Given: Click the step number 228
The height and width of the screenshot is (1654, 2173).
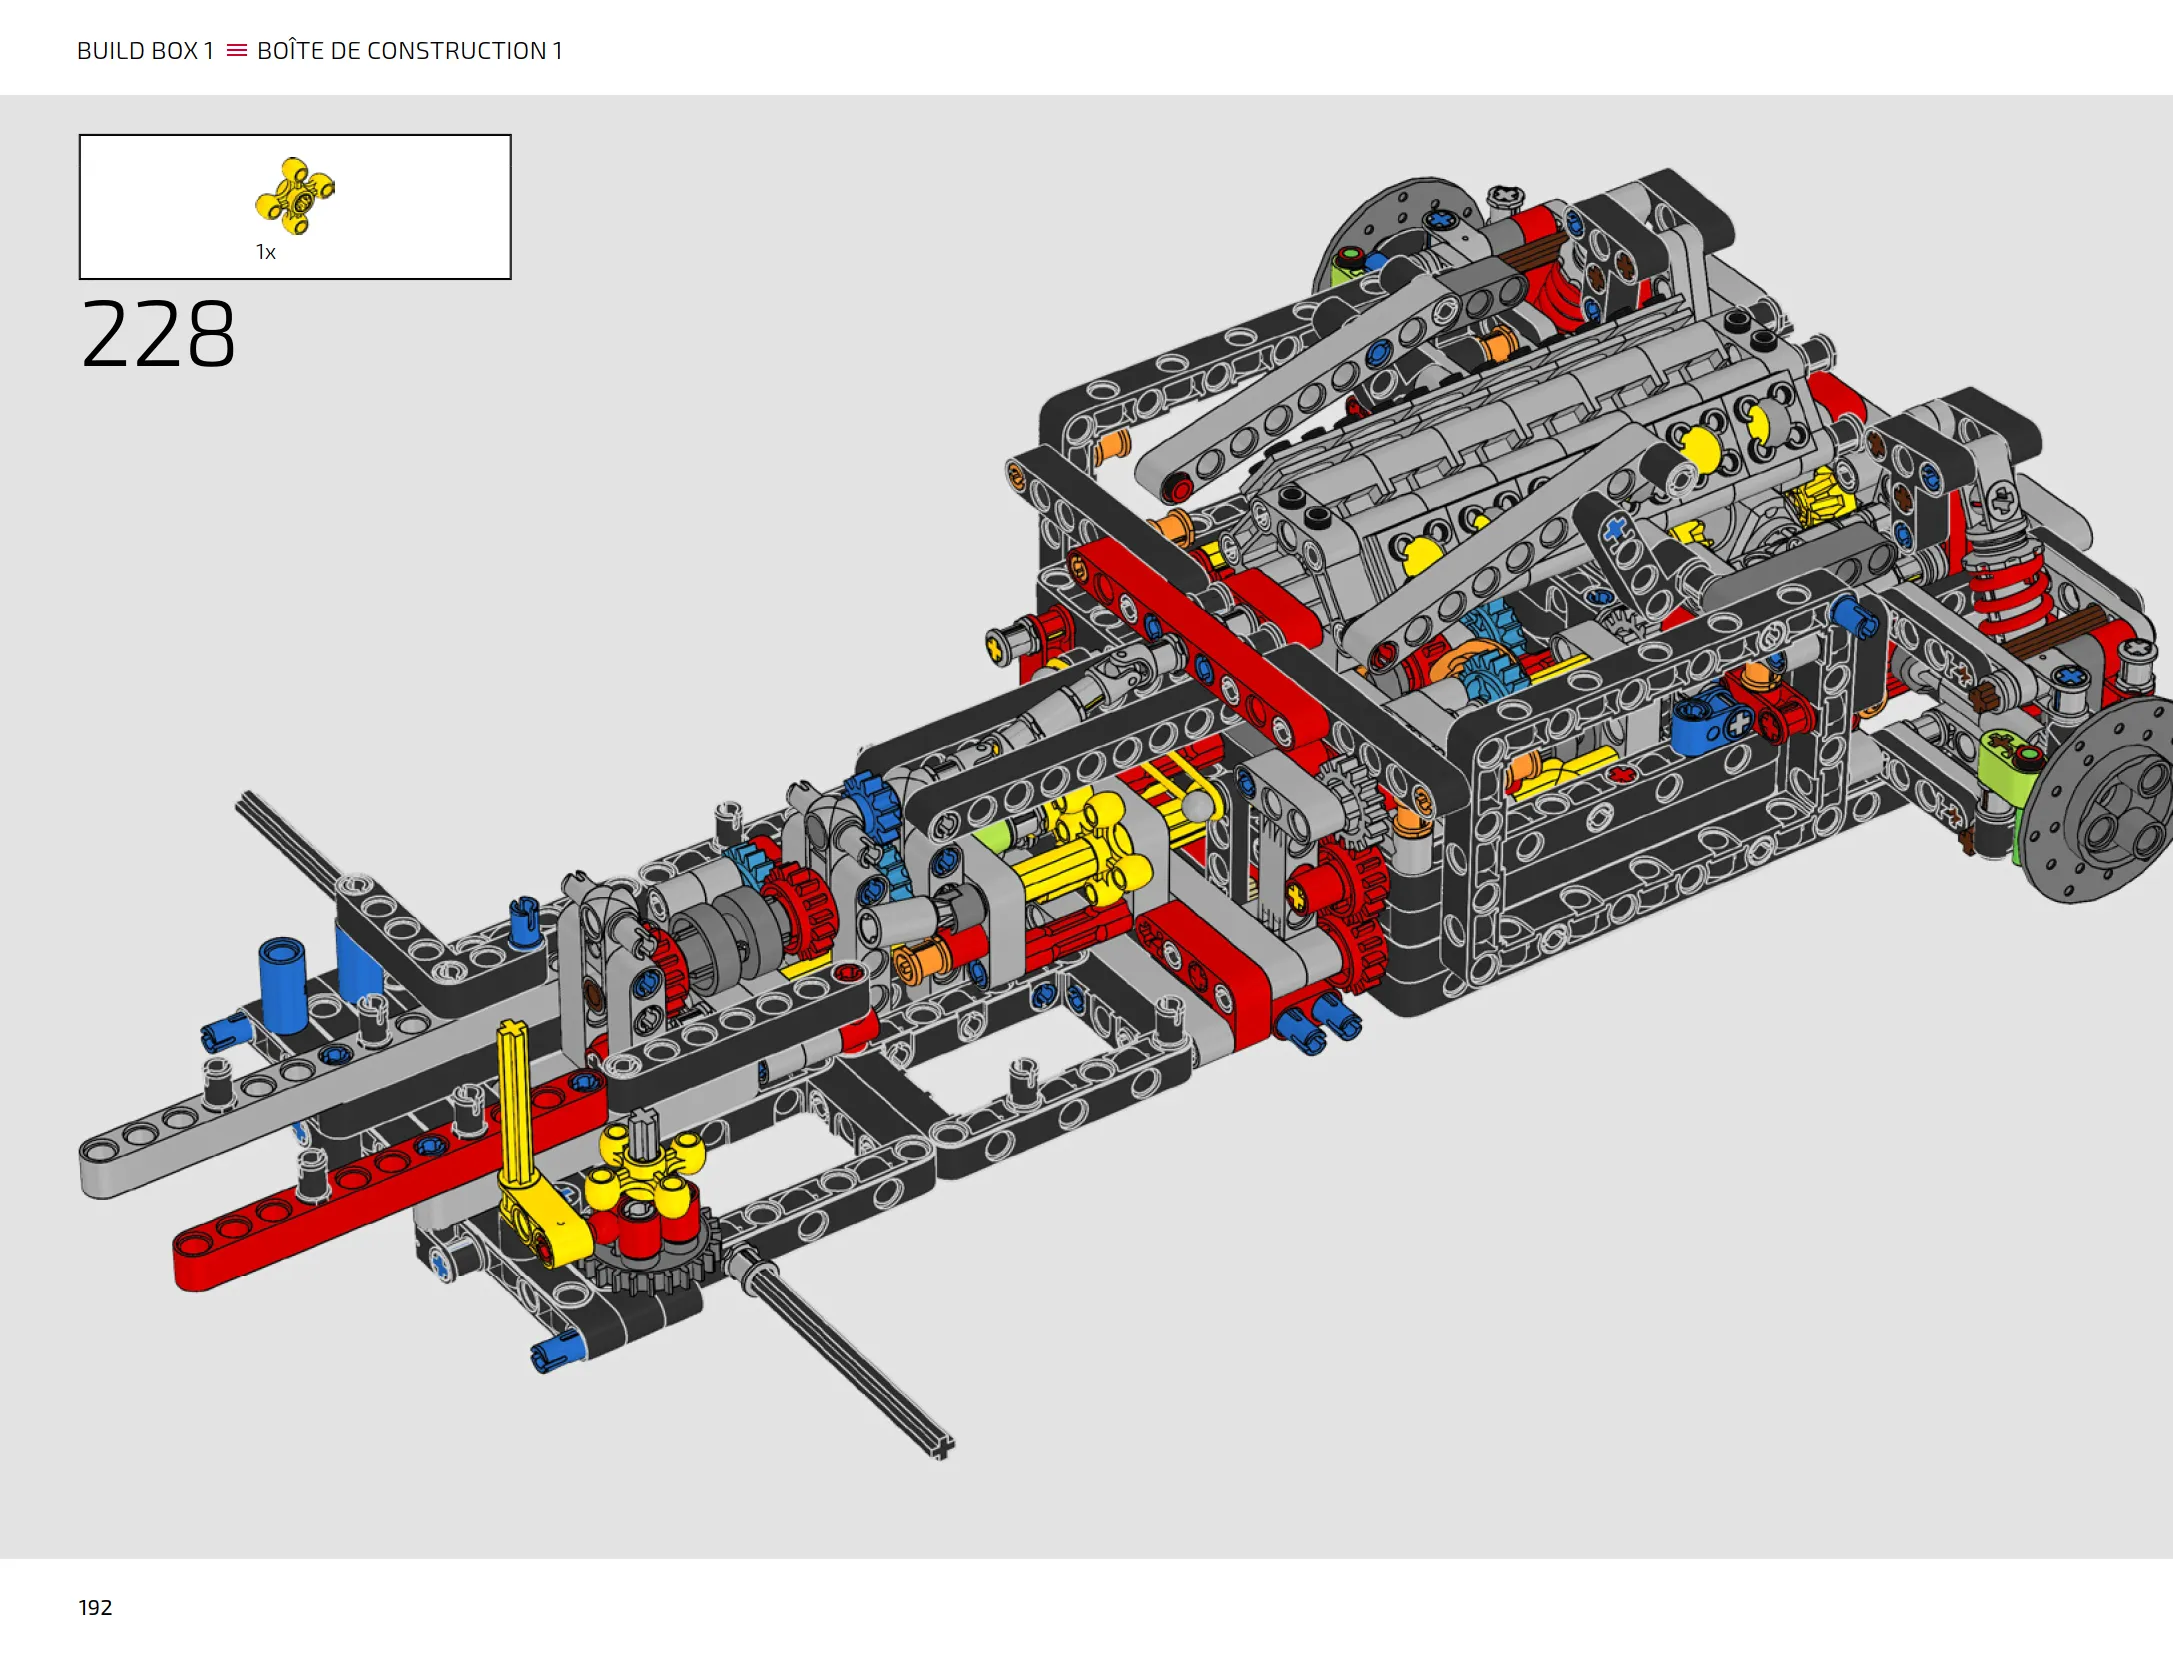Looking at the screenshot, I should coord(158,334).
